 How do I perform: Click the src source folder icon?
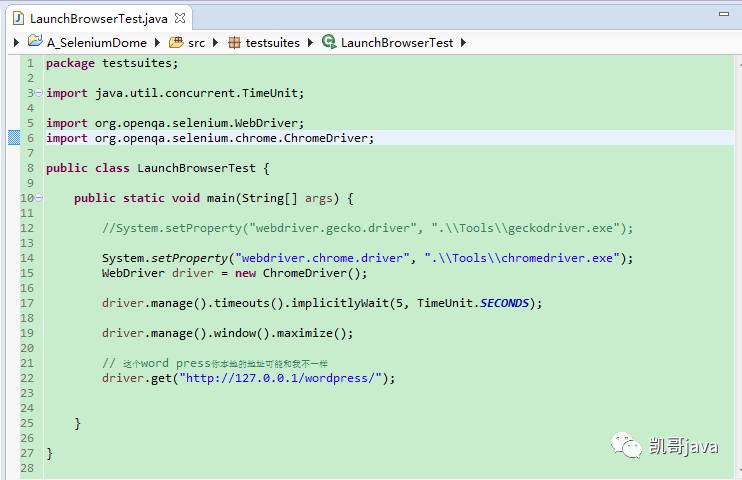pos(176,43)
